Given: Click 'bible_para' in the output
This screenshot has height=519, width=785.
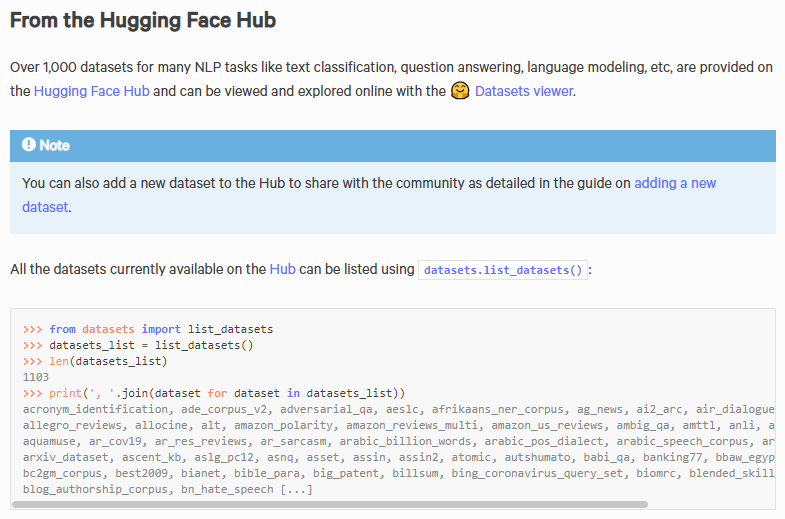Looking at the screenshot, I should 267,473.
